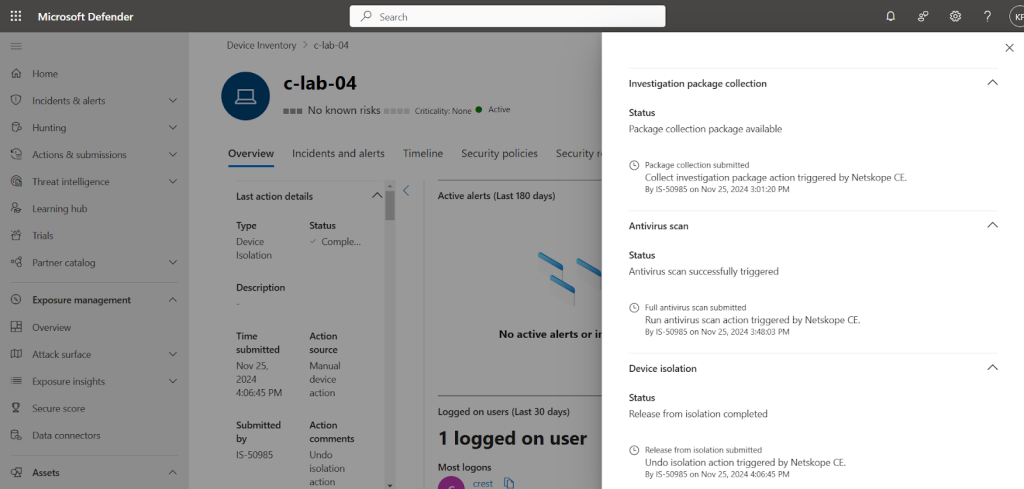
Task: Click 'Package collection package available' status text
Action: [x=705, y=129]
